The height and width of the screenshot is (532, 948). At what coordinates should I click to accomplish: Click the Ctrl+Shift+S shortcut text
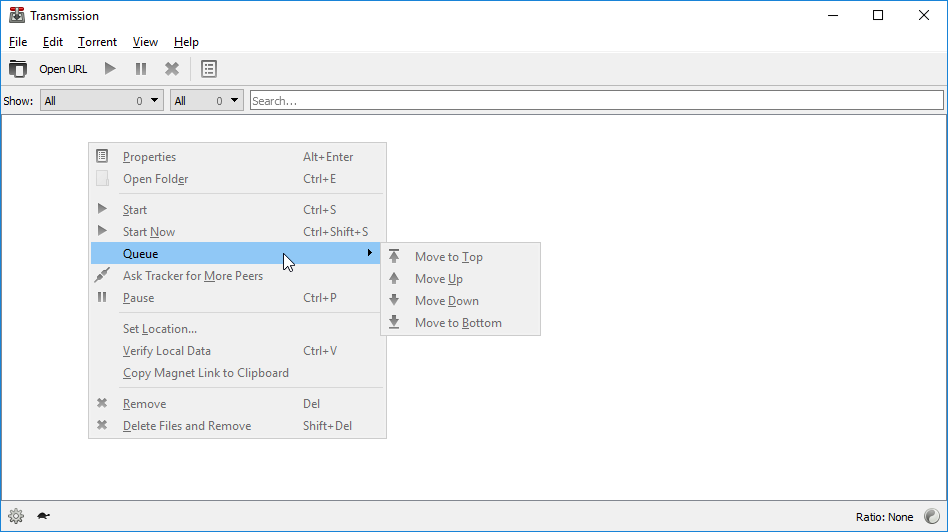[x=336, y=232]
